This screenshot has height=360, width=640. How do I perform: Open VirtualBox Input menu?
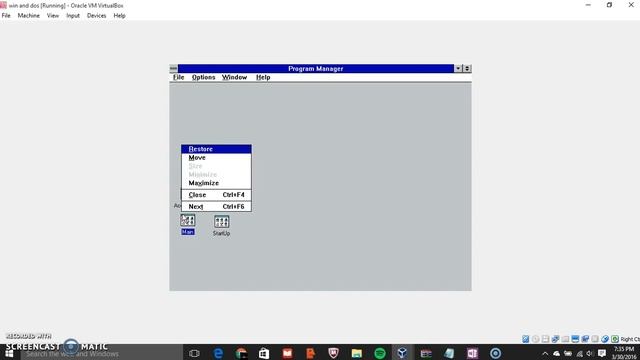[x=73, y=16]
